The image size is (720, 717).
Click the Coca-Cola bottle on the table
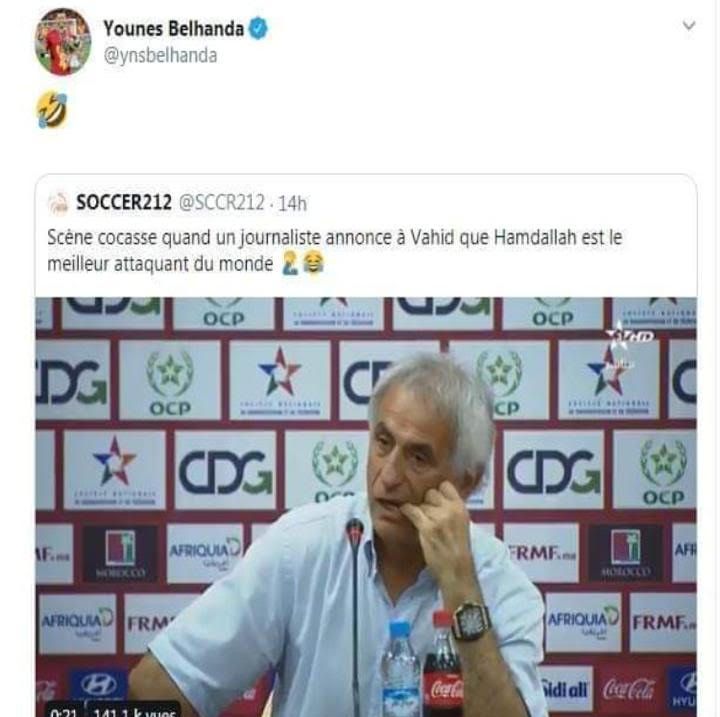444,663
